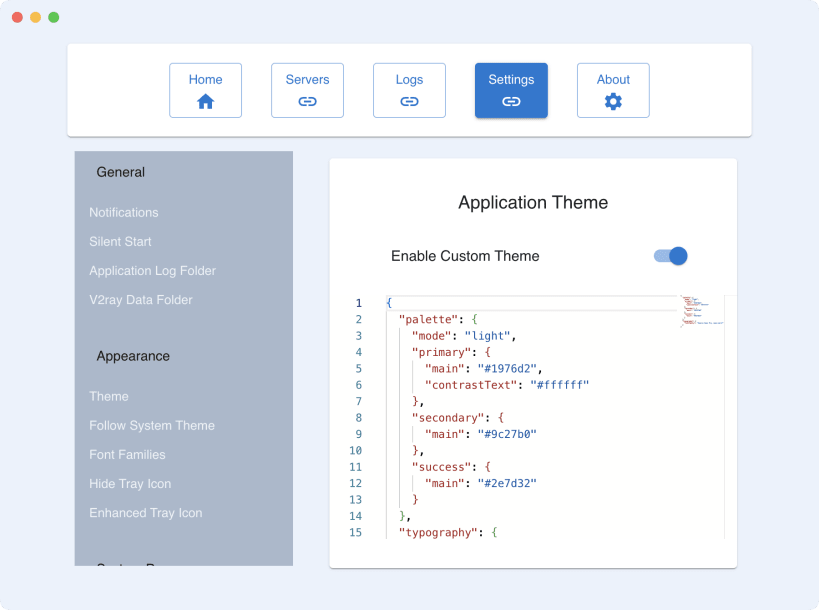Click the house icon under Home
This screenshot has width=819, height=610.
(x=205, y=101)
